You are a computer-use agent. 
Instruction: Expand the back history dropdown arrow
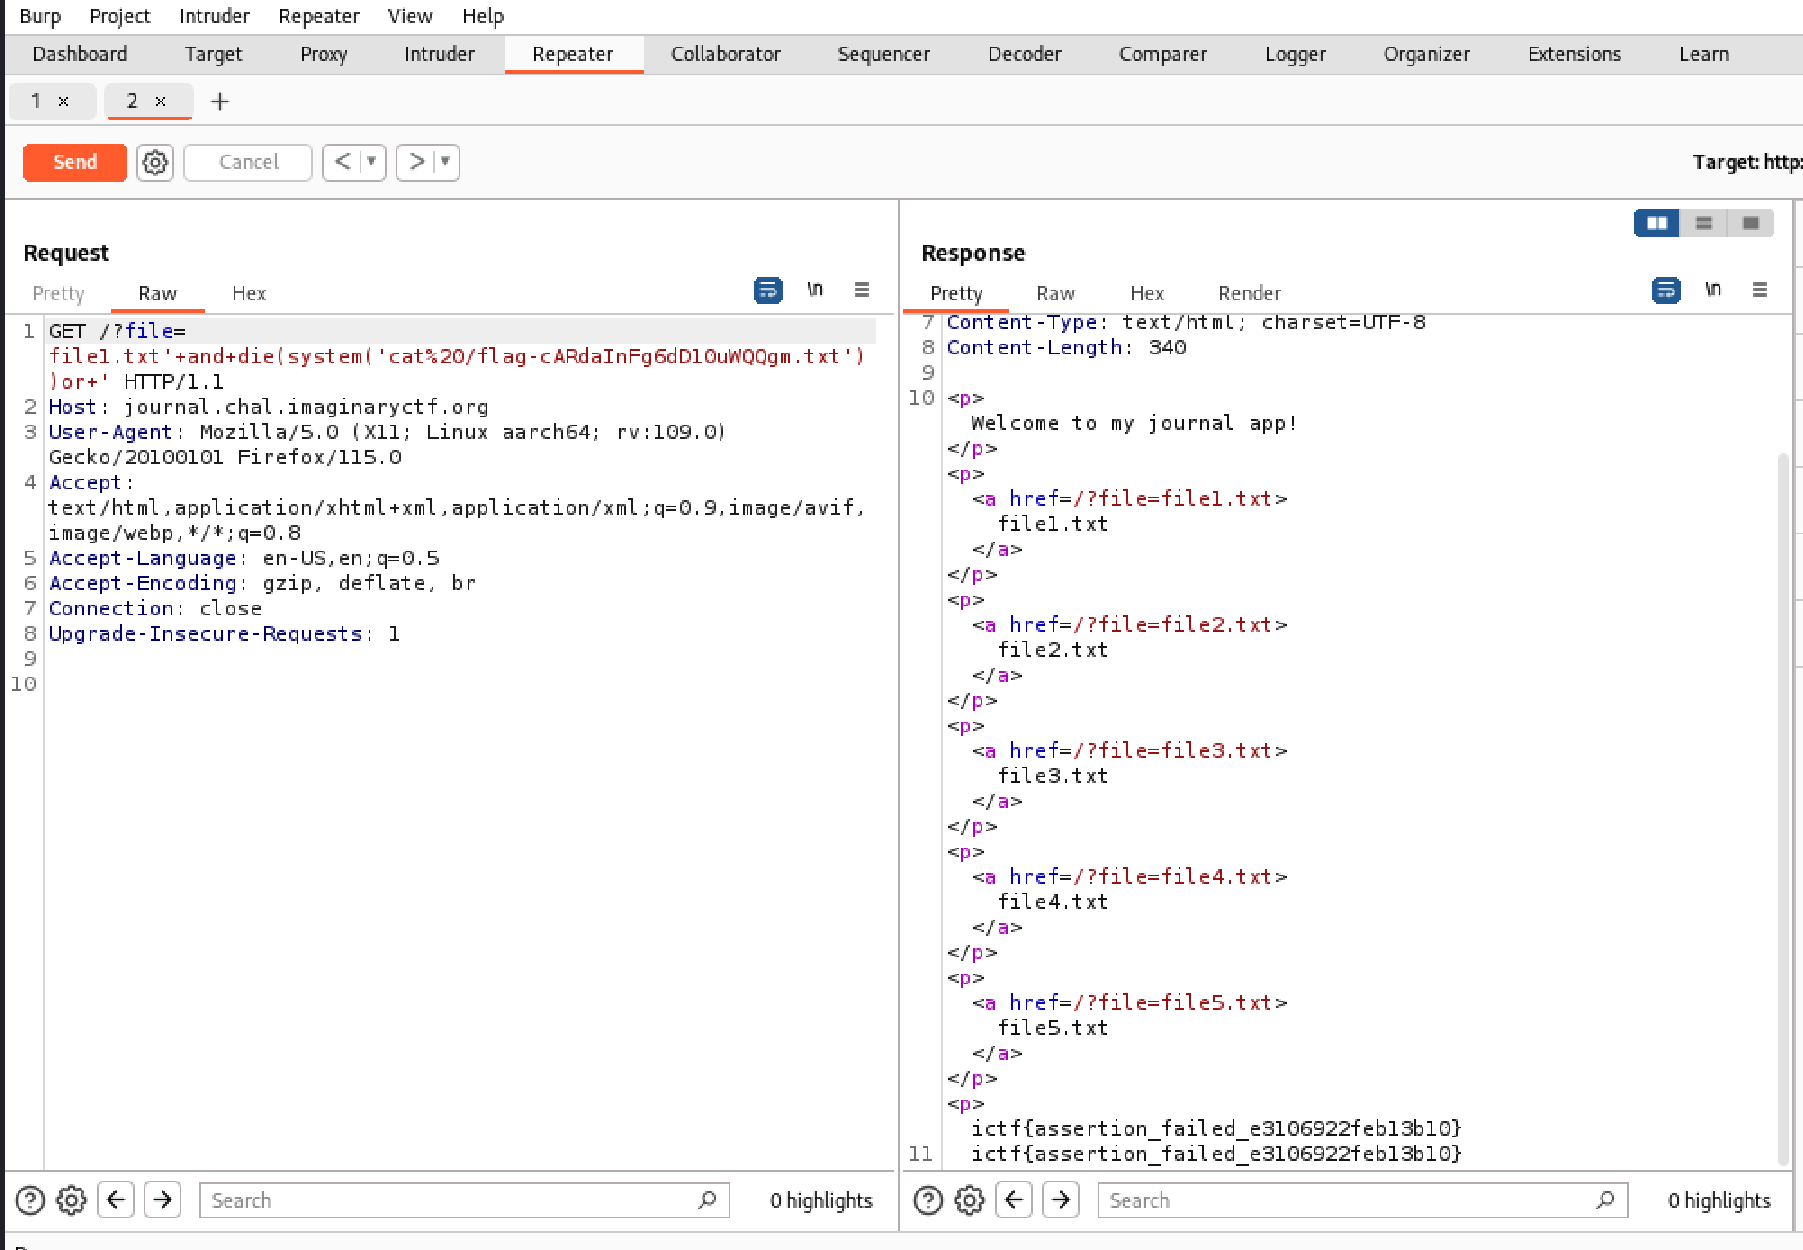pyautogui.click(x=372, y=162)
